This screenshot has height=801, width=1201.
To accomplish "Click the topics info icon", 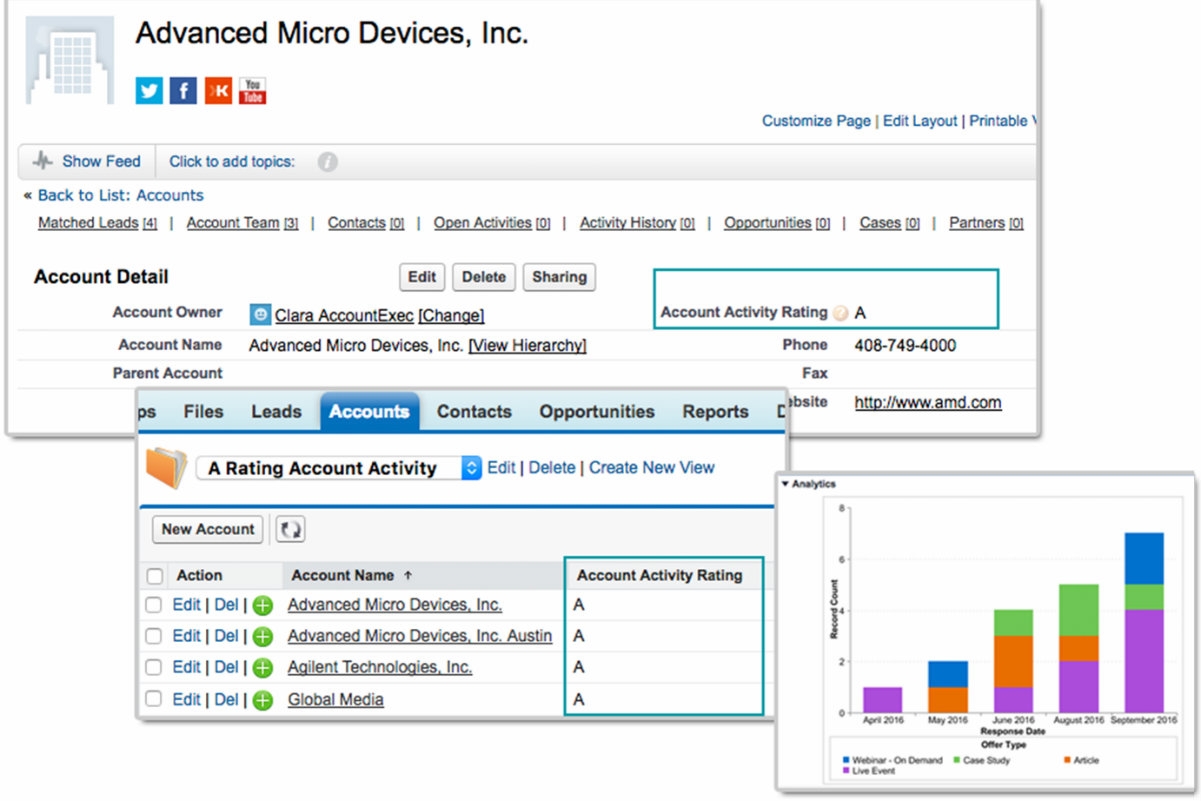I will [x=327, y=162].
